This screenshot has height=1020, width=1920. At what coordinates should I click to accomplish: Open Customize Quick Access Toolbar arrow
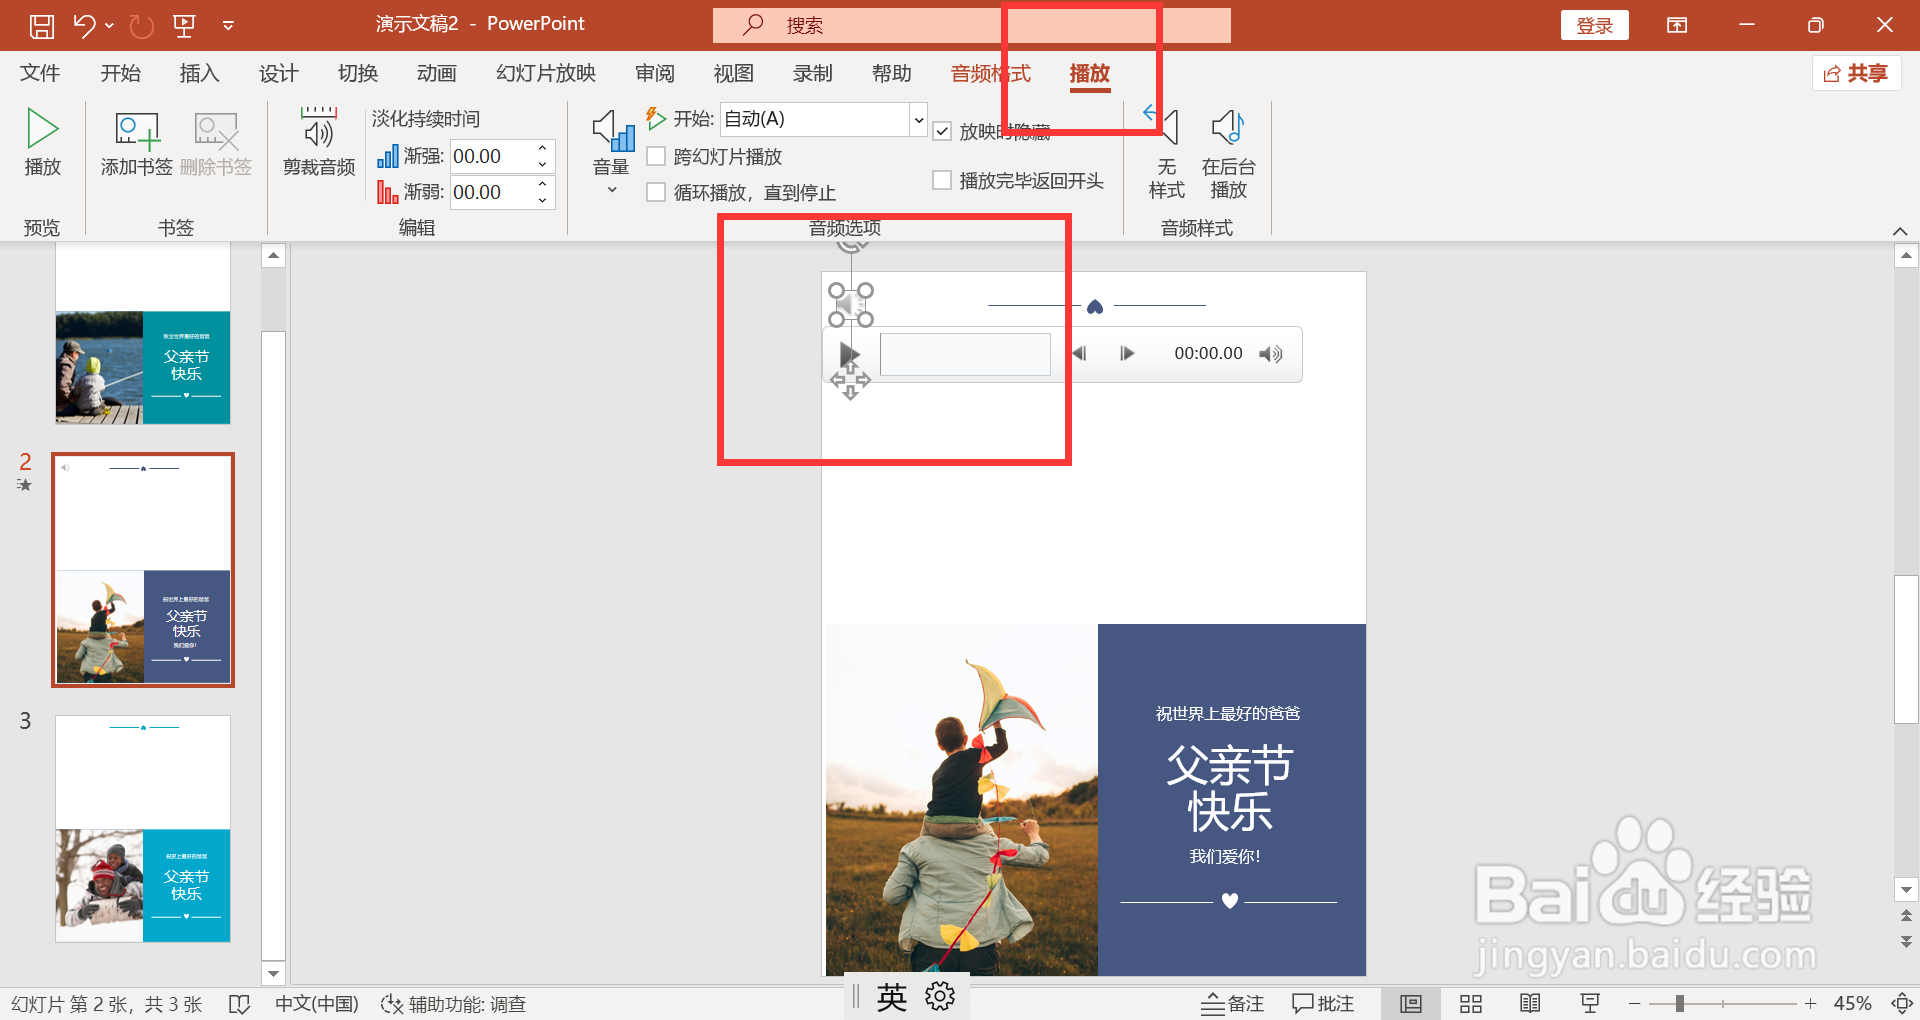(x=228, y=26)
